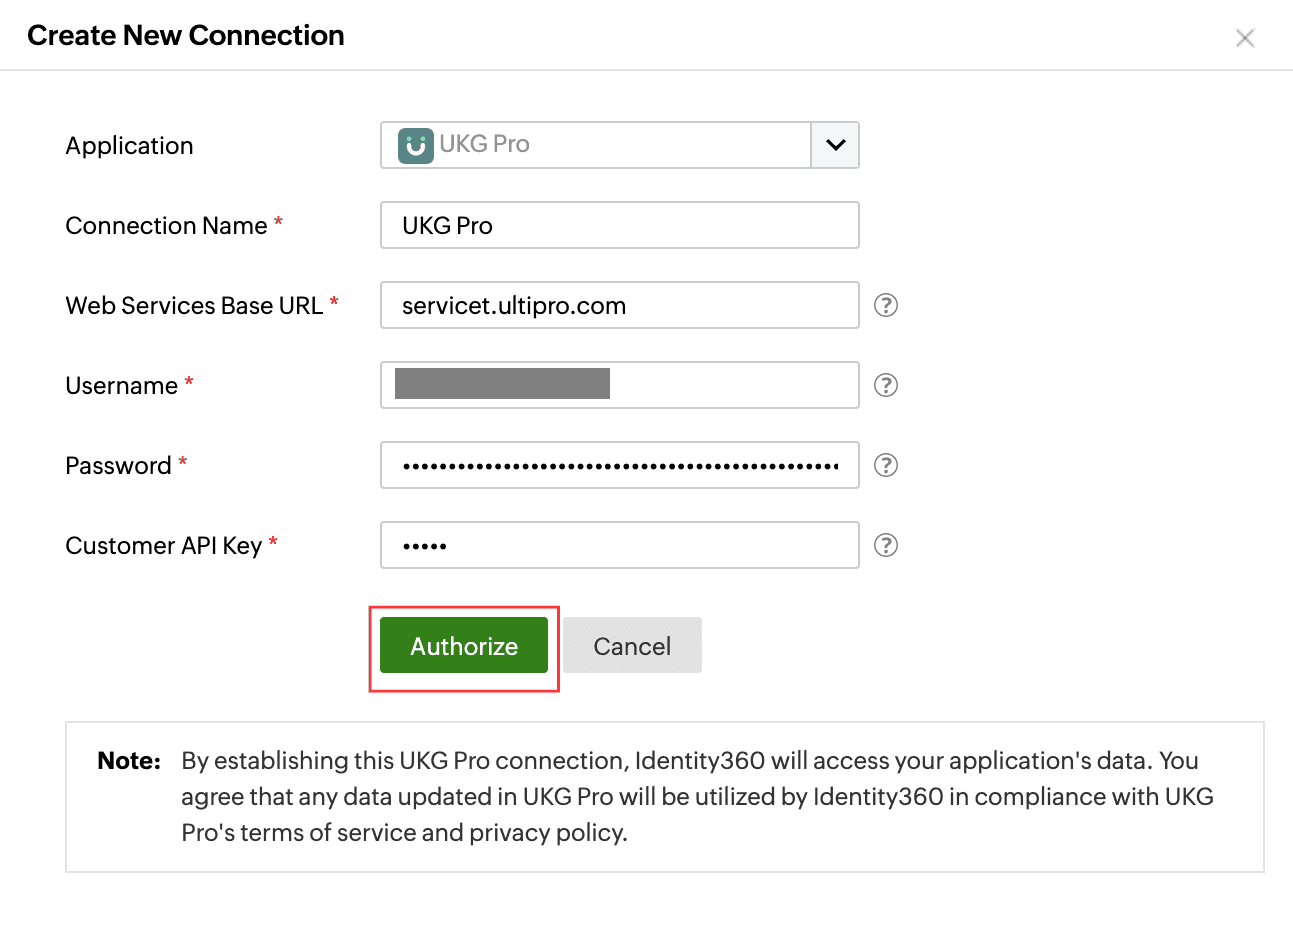Click into the Password field

tap(619, 465)
